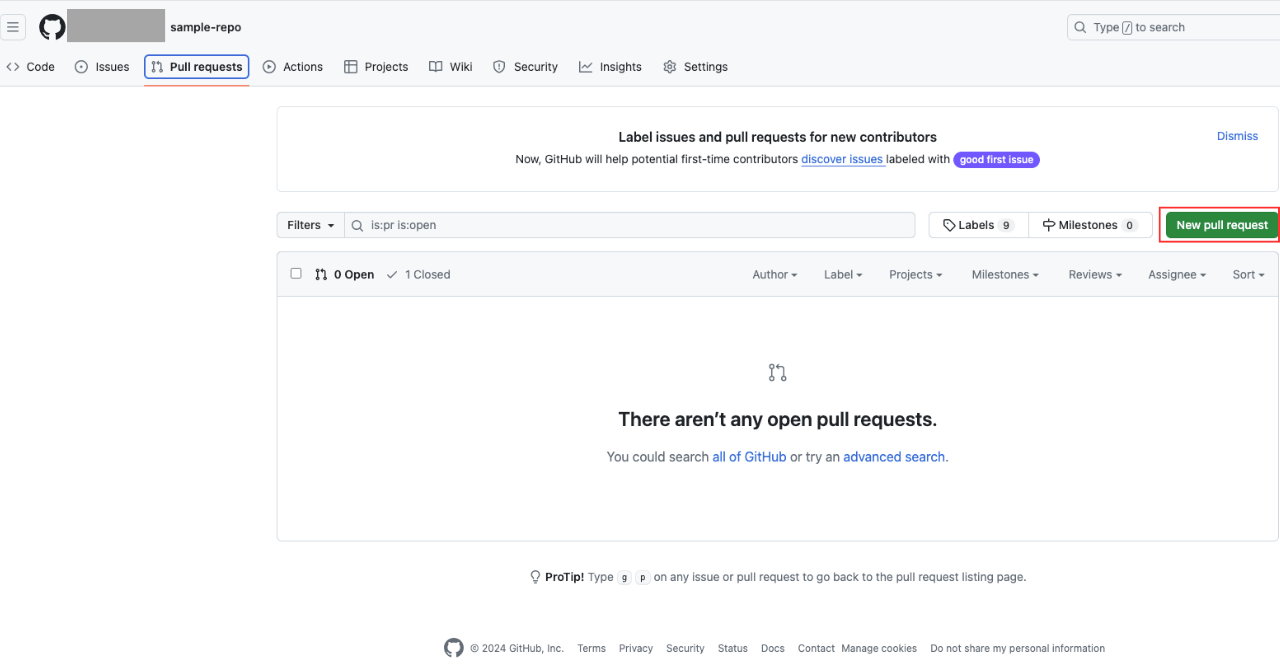Screen dimensions: 1280x670
Task: Open the footer Terms link
Action: tap(591, 648)
